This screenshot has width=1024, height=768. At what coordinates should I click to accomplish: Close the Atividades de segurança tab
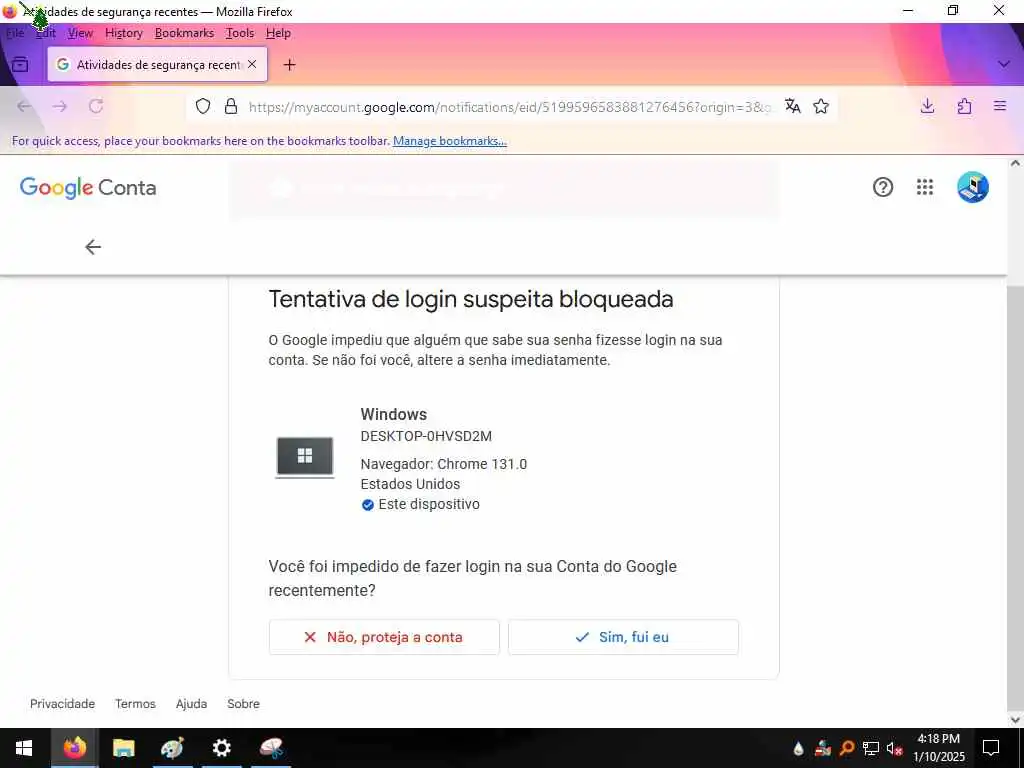(252, 64)
